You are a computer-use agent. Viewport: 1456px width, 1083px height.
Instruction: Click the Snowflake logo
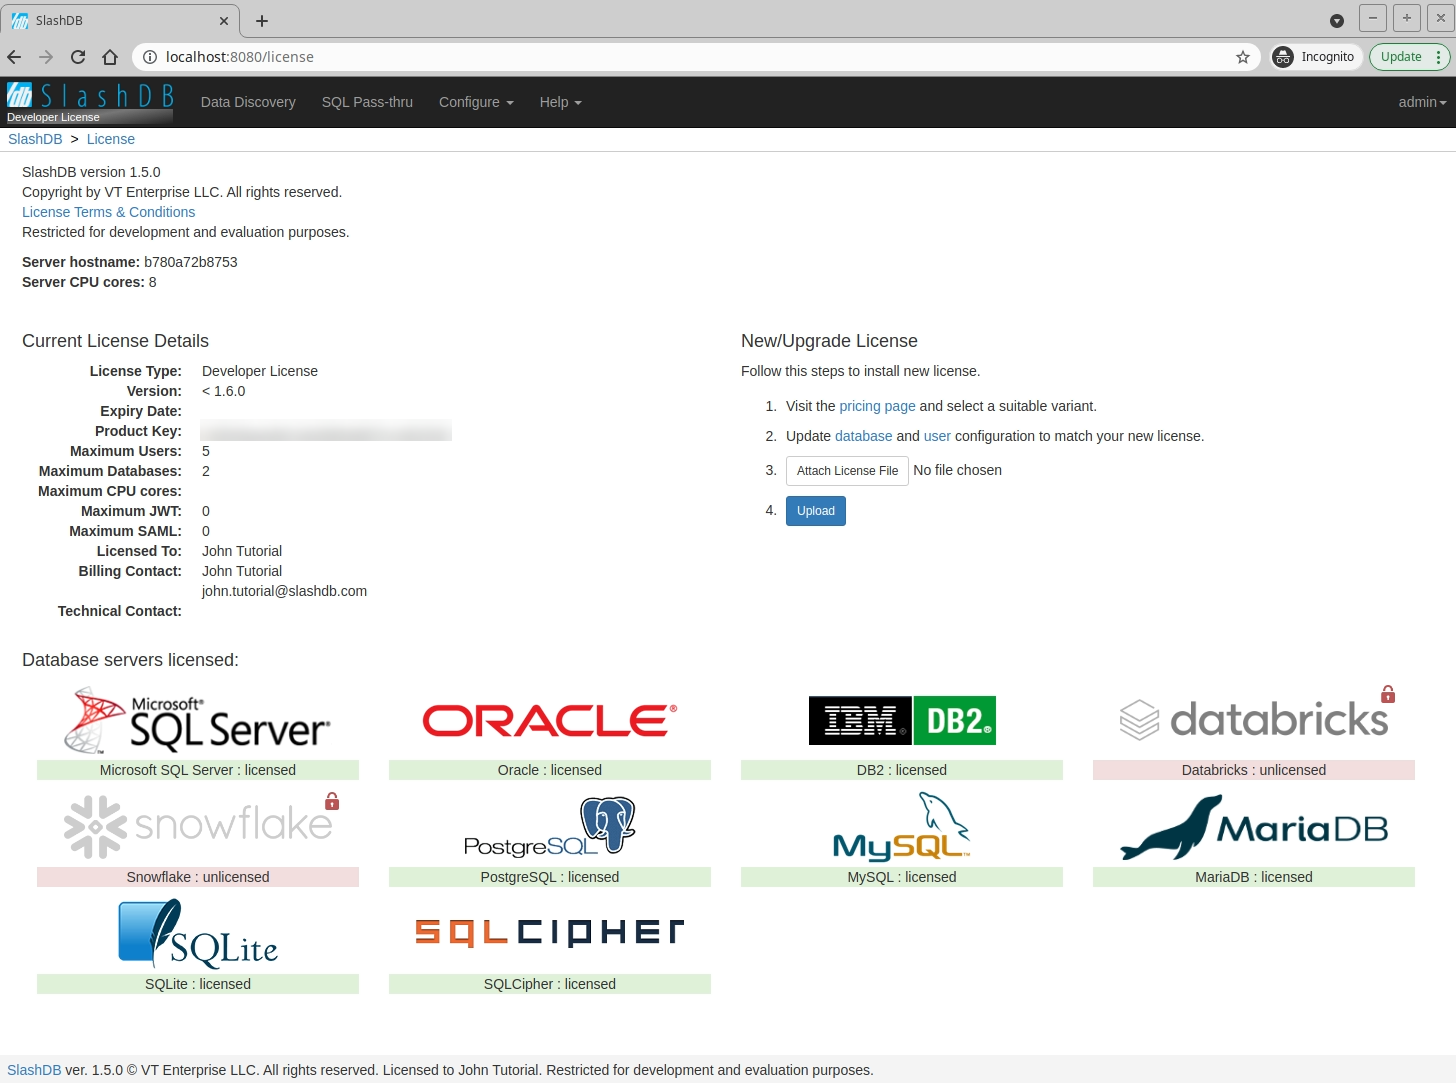coord(197,827)
